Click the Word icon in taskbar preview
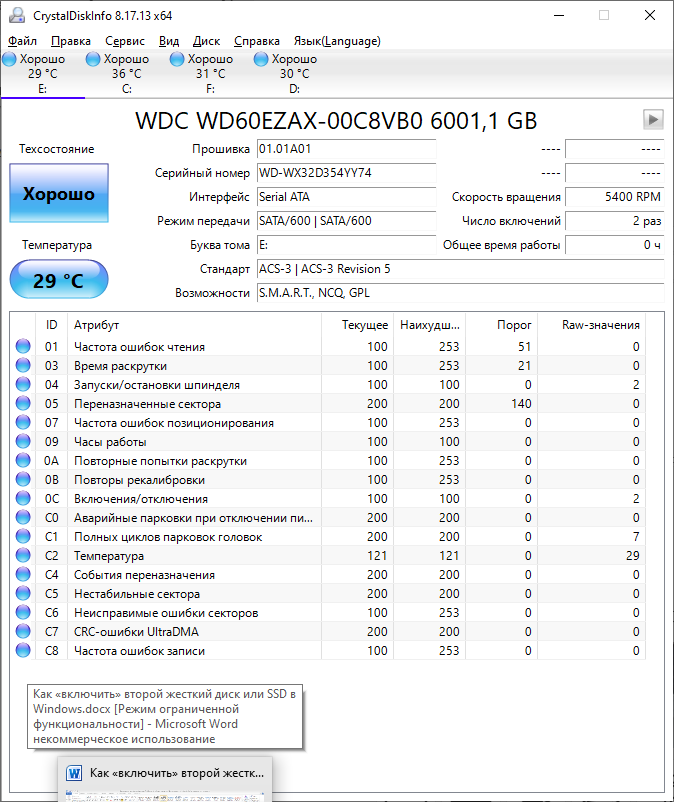The image size is (674, 802). [x=74, y=773]
